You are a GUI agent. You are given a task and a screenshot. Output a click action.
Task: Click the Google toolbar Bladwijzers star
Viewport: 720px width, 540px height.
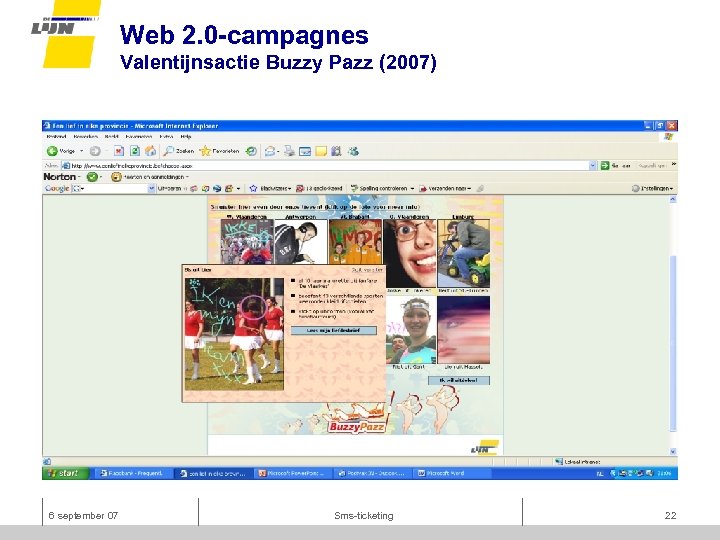coord(253,188)
